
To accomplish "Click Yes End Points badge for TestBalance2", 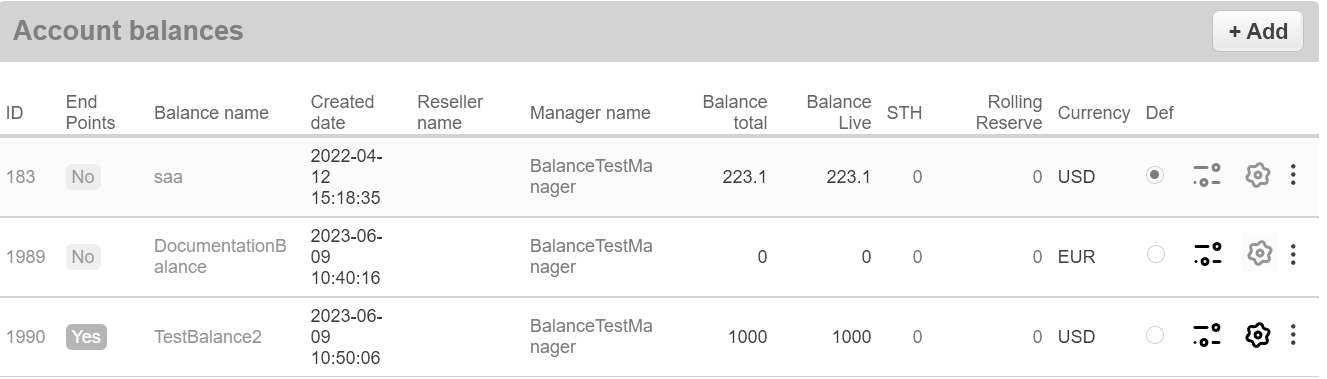I will point(86,337).
